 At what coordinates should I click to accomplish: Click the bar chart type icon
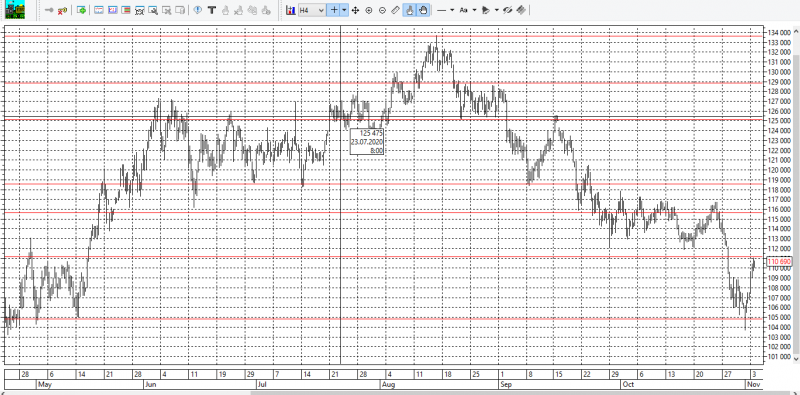coord(291,10)
